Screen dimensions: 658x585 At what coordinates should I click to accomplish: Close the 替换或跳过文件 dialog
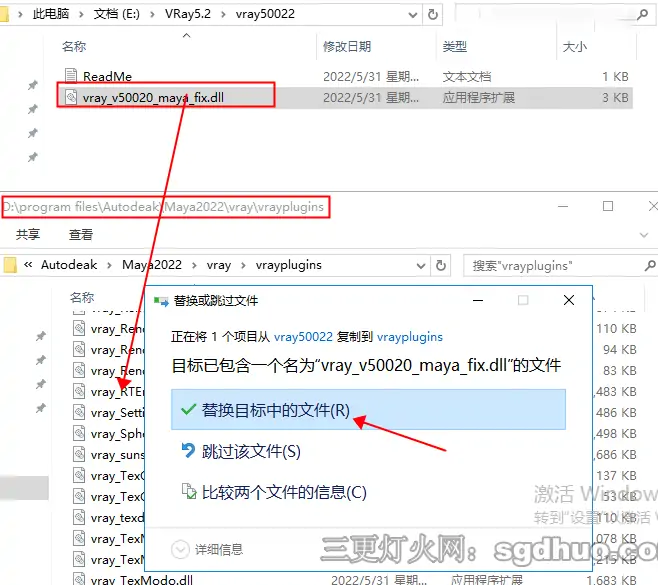569,300
